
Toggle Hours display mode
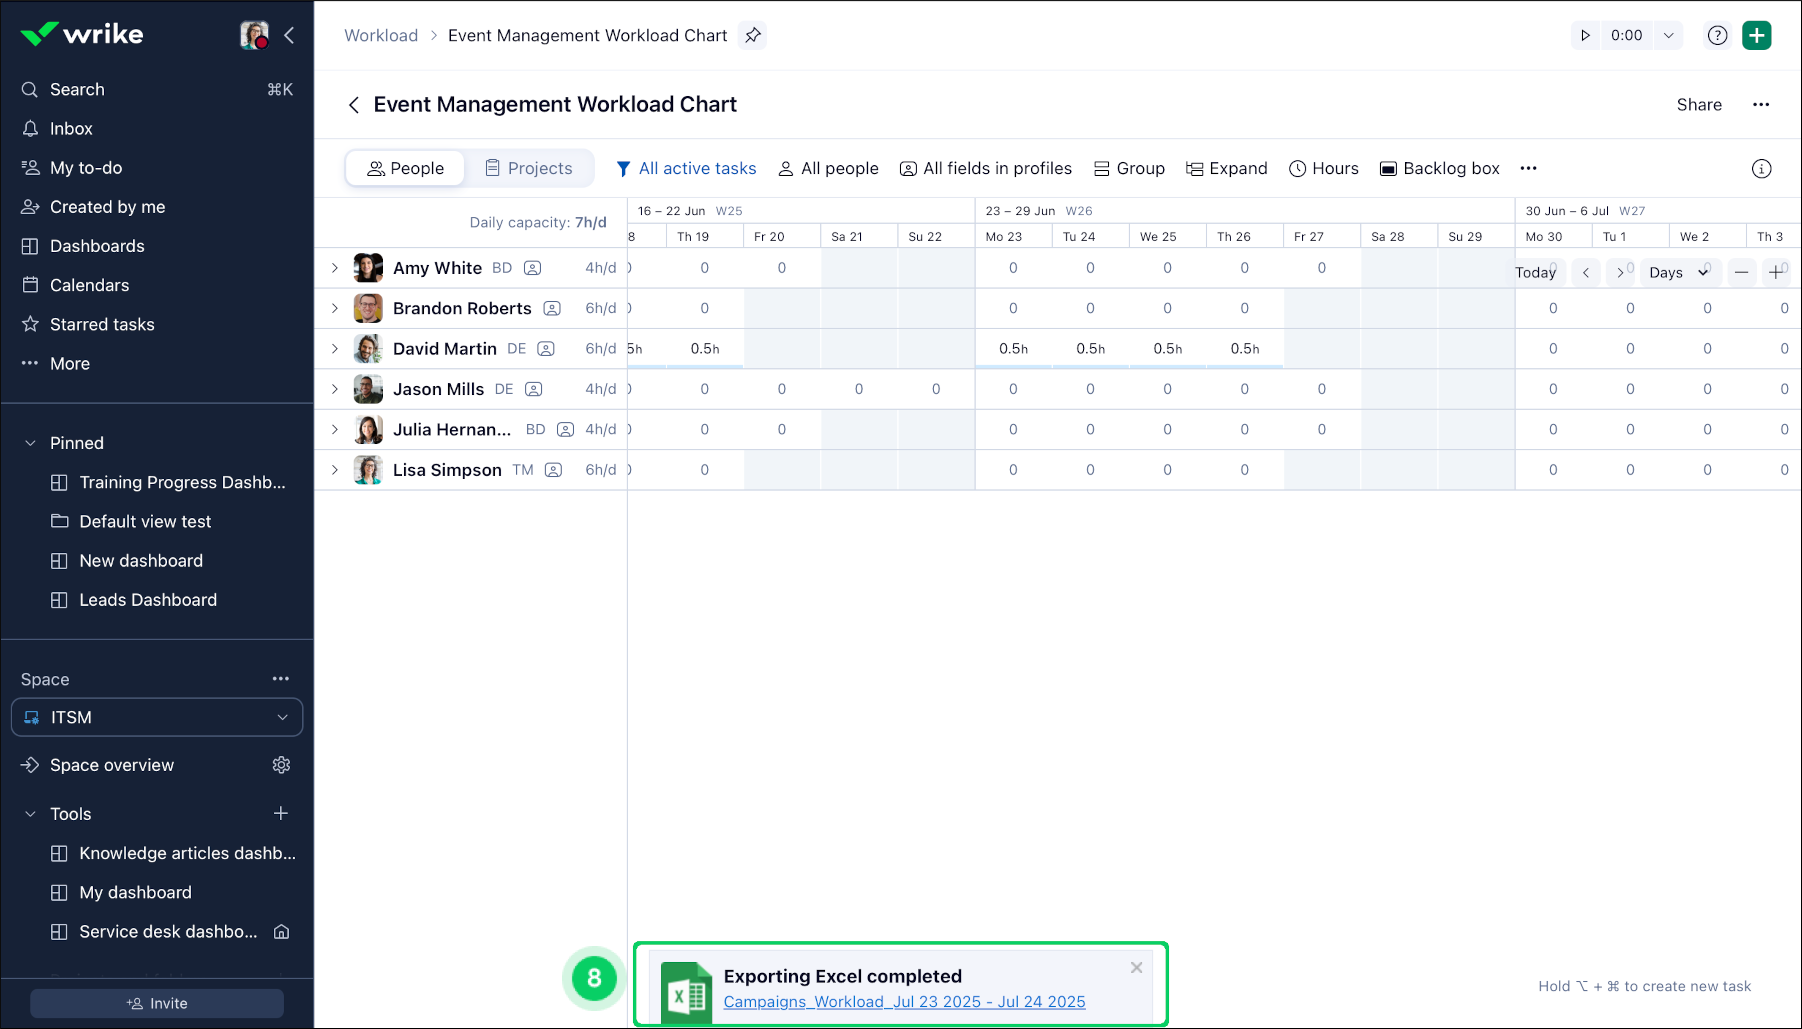pos(1323,169)
